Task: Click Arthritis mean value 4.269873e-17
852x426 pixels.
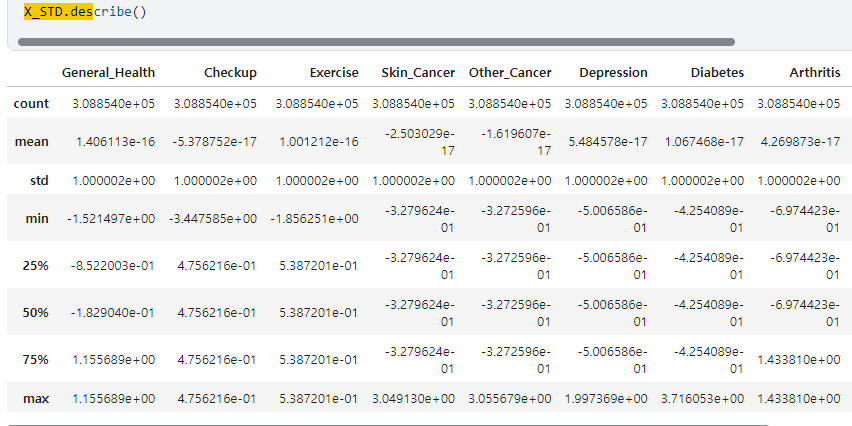Action: [800, 142]
